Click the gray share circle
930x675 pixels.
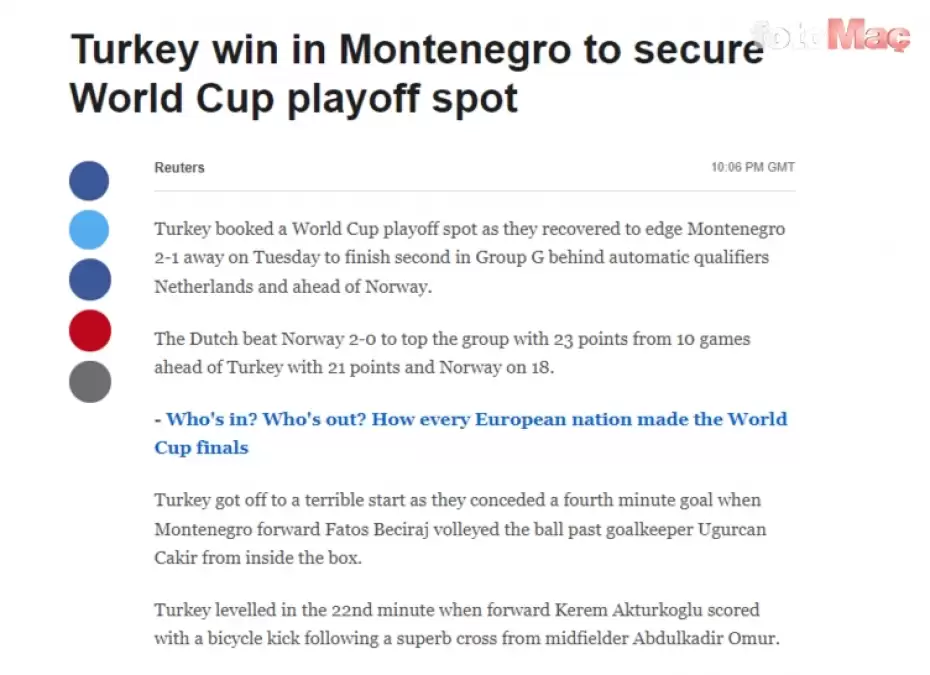point(89,381)
